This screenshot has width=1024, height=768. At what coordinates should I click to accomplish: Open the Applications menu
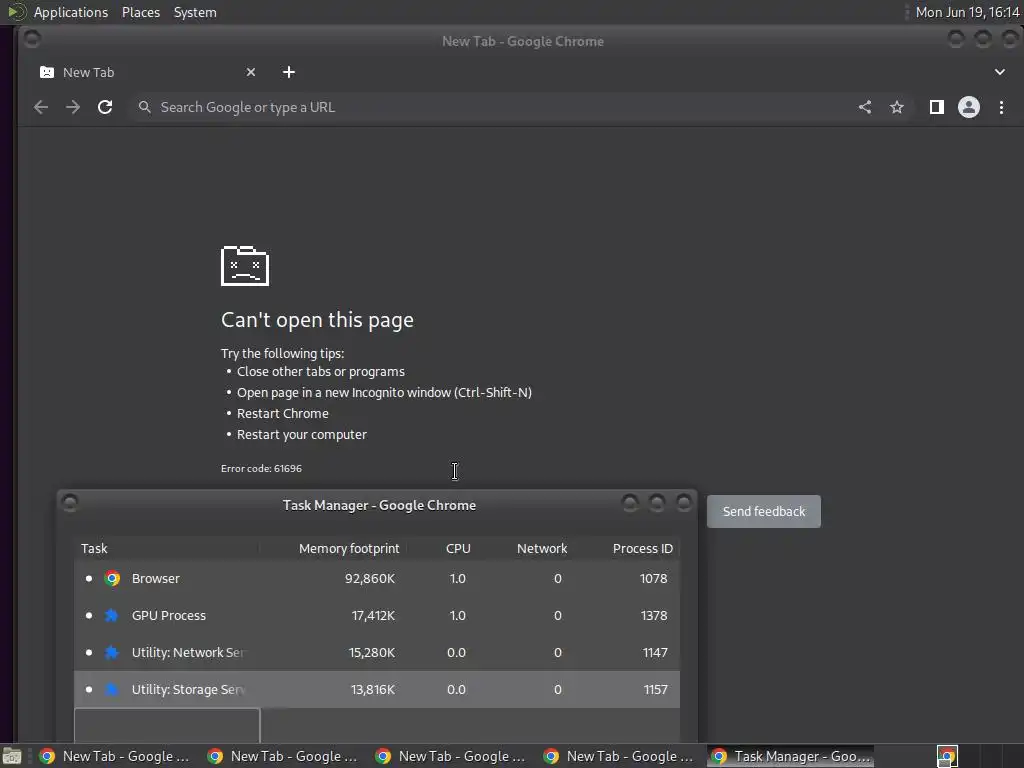pyautogui.click(x=71, y=12)
